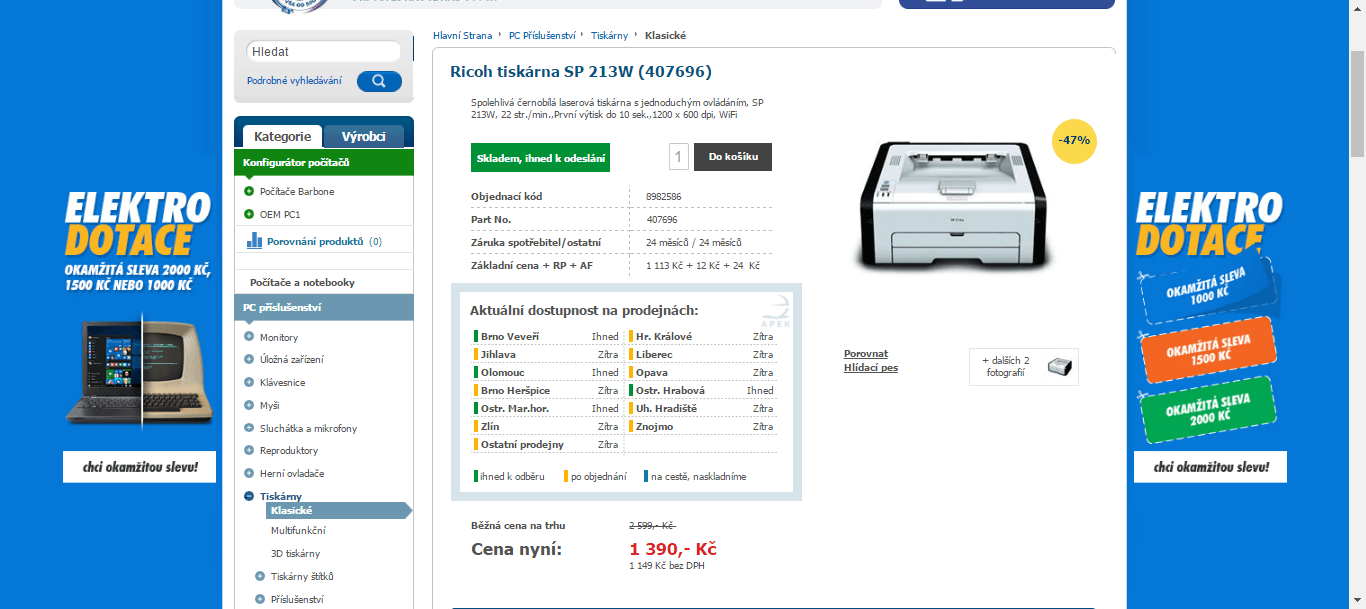Screen dimensions: 1366x609
Task: Expand the Myši category
Action: [x=249, y=405]
